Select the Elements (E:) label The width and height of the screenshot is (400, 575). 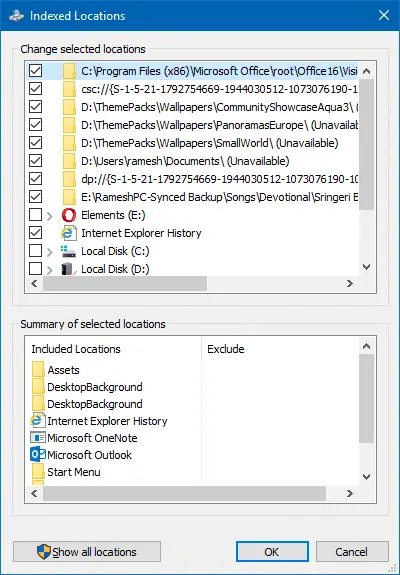click(113, 215)
